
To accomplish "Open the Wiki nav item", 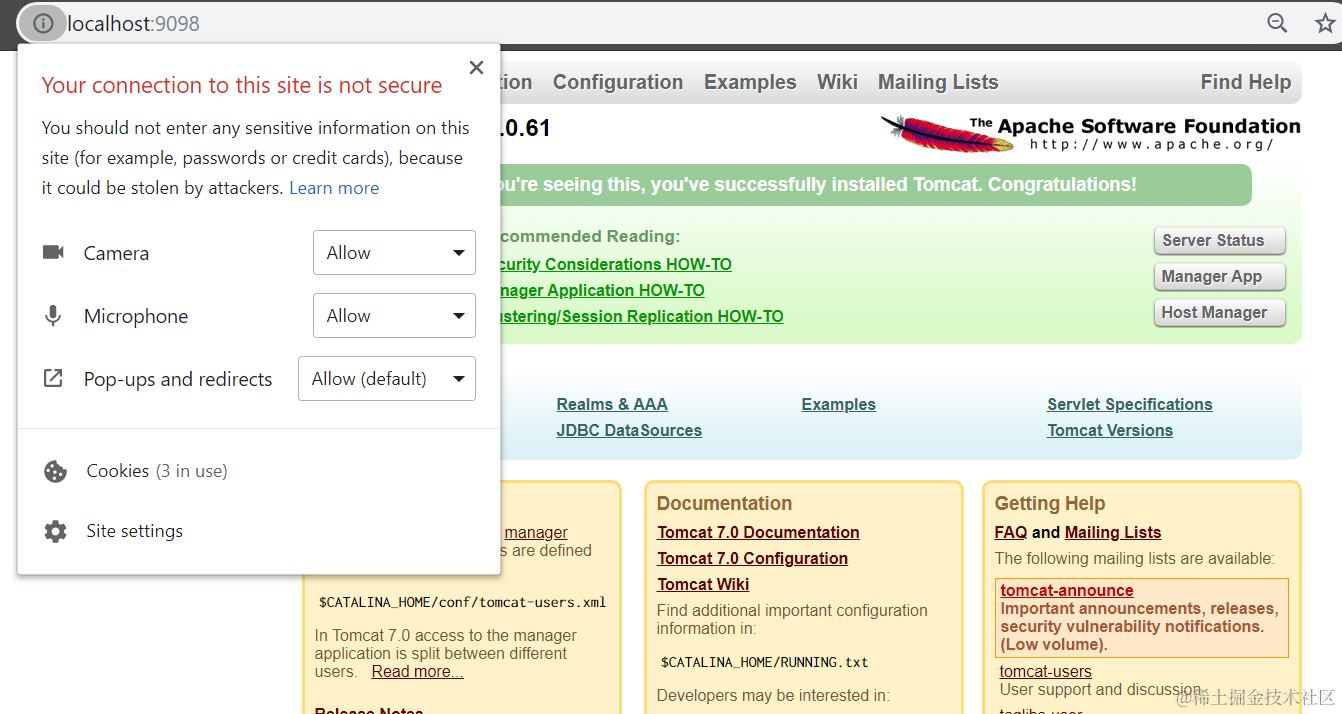I will pyautogui.click(x=837, y=82).
